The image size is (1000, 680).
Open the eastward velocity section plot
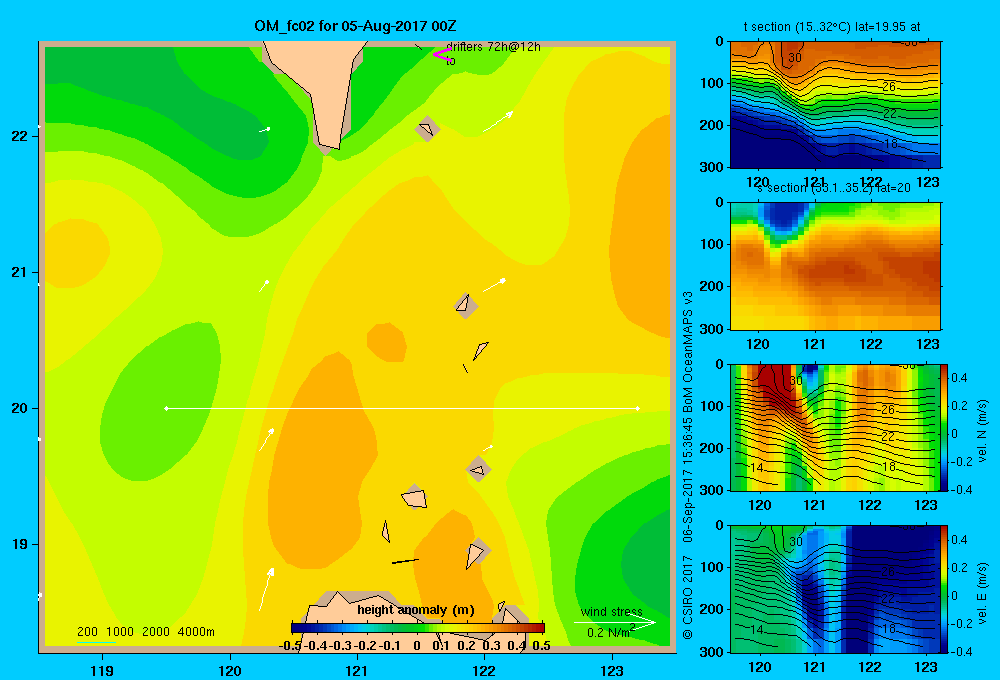coord(835,589)
